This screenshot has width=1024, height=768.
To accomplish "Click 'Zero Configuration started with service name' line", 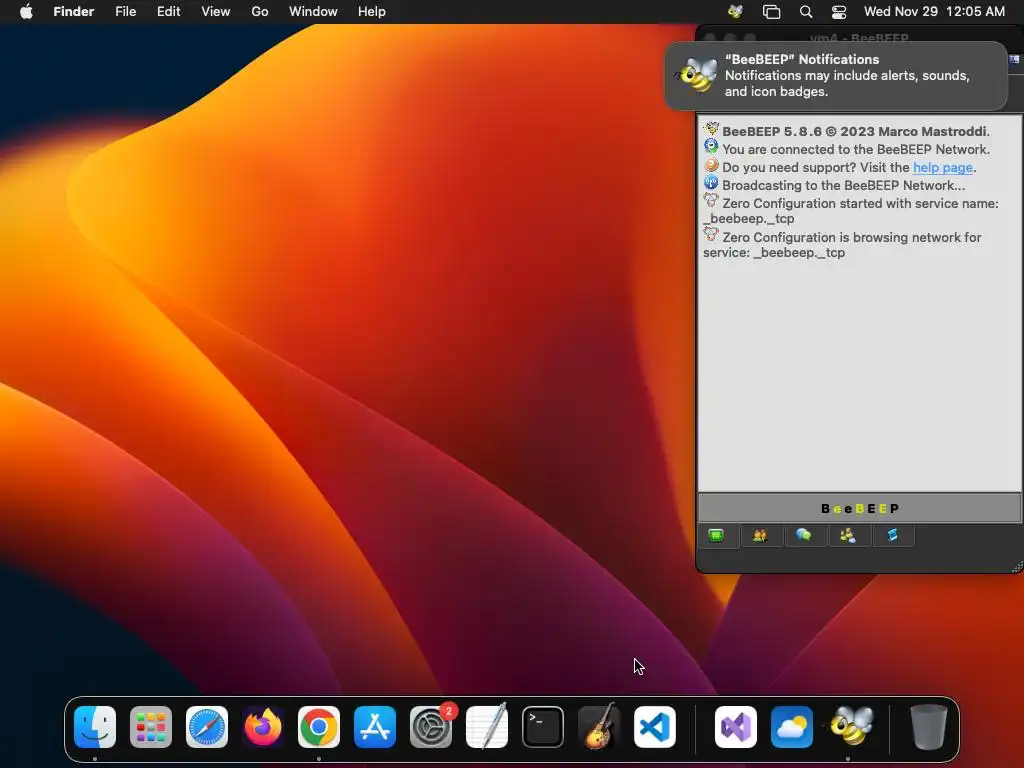I will [851, 210].
